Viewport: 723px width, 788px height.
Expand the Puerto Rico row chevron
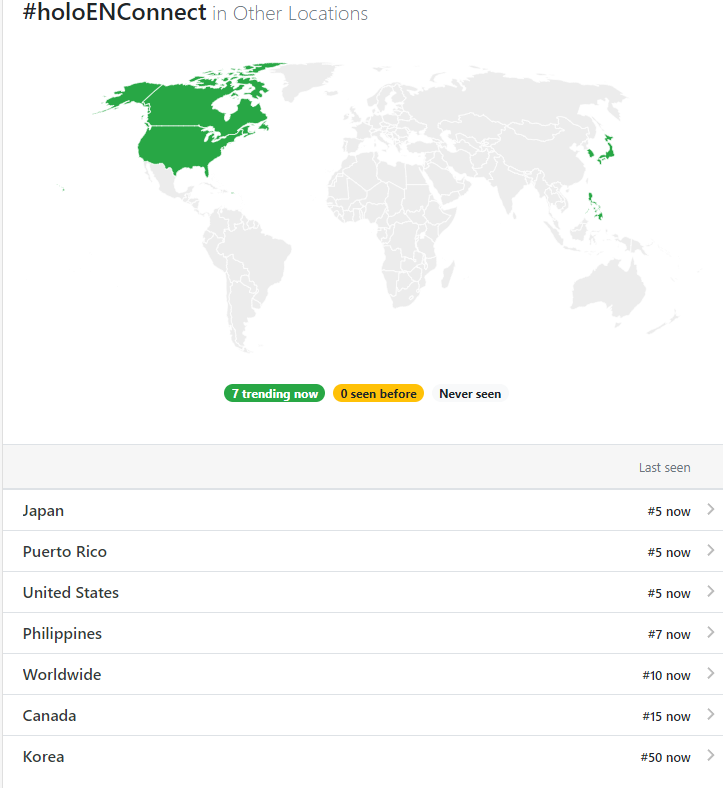[710, 551]
